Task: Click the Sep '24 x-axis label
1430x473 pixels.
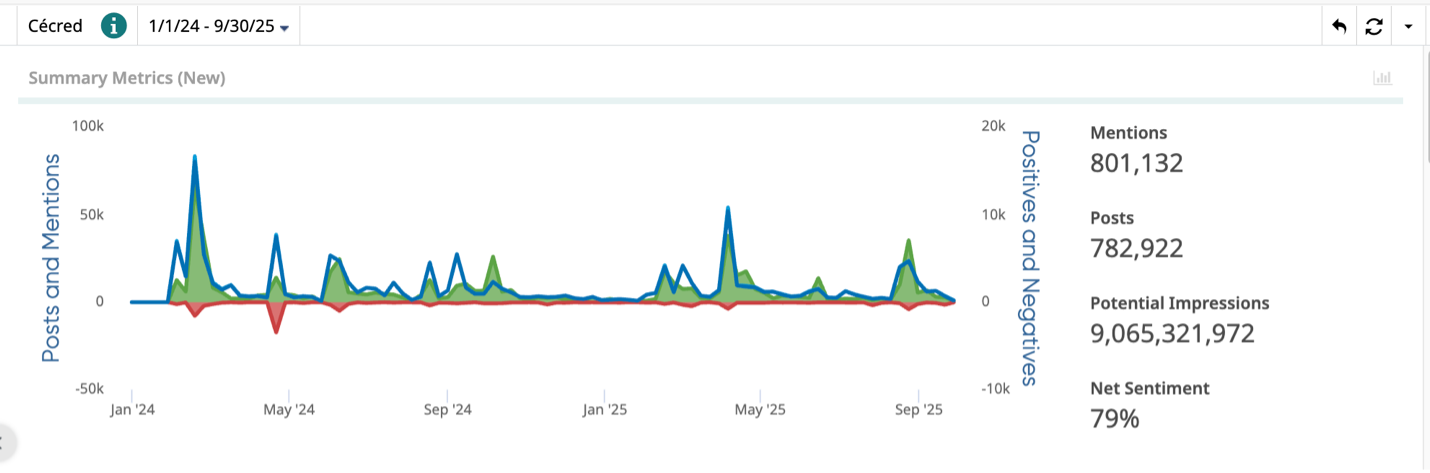Action: point(447,410)
